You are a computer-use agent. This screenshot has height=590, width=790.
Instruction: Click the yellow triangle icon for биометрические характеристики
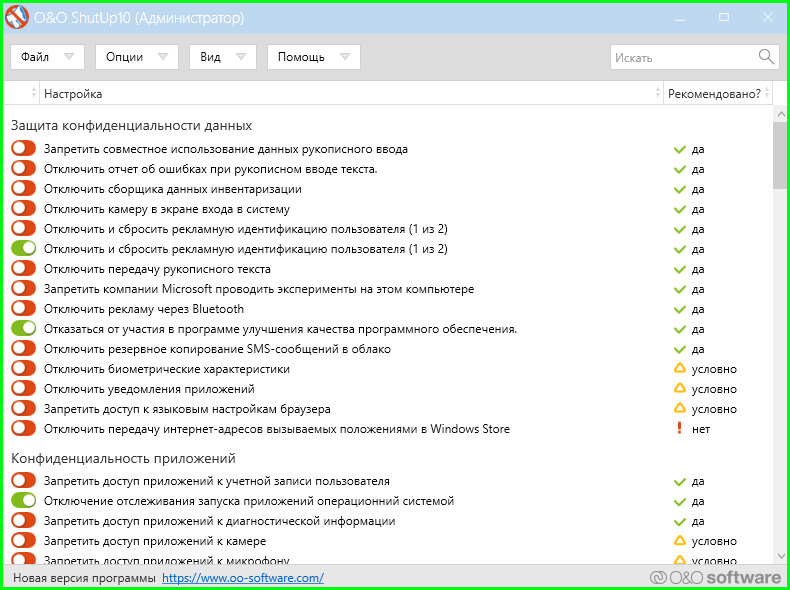coord(680,369)
